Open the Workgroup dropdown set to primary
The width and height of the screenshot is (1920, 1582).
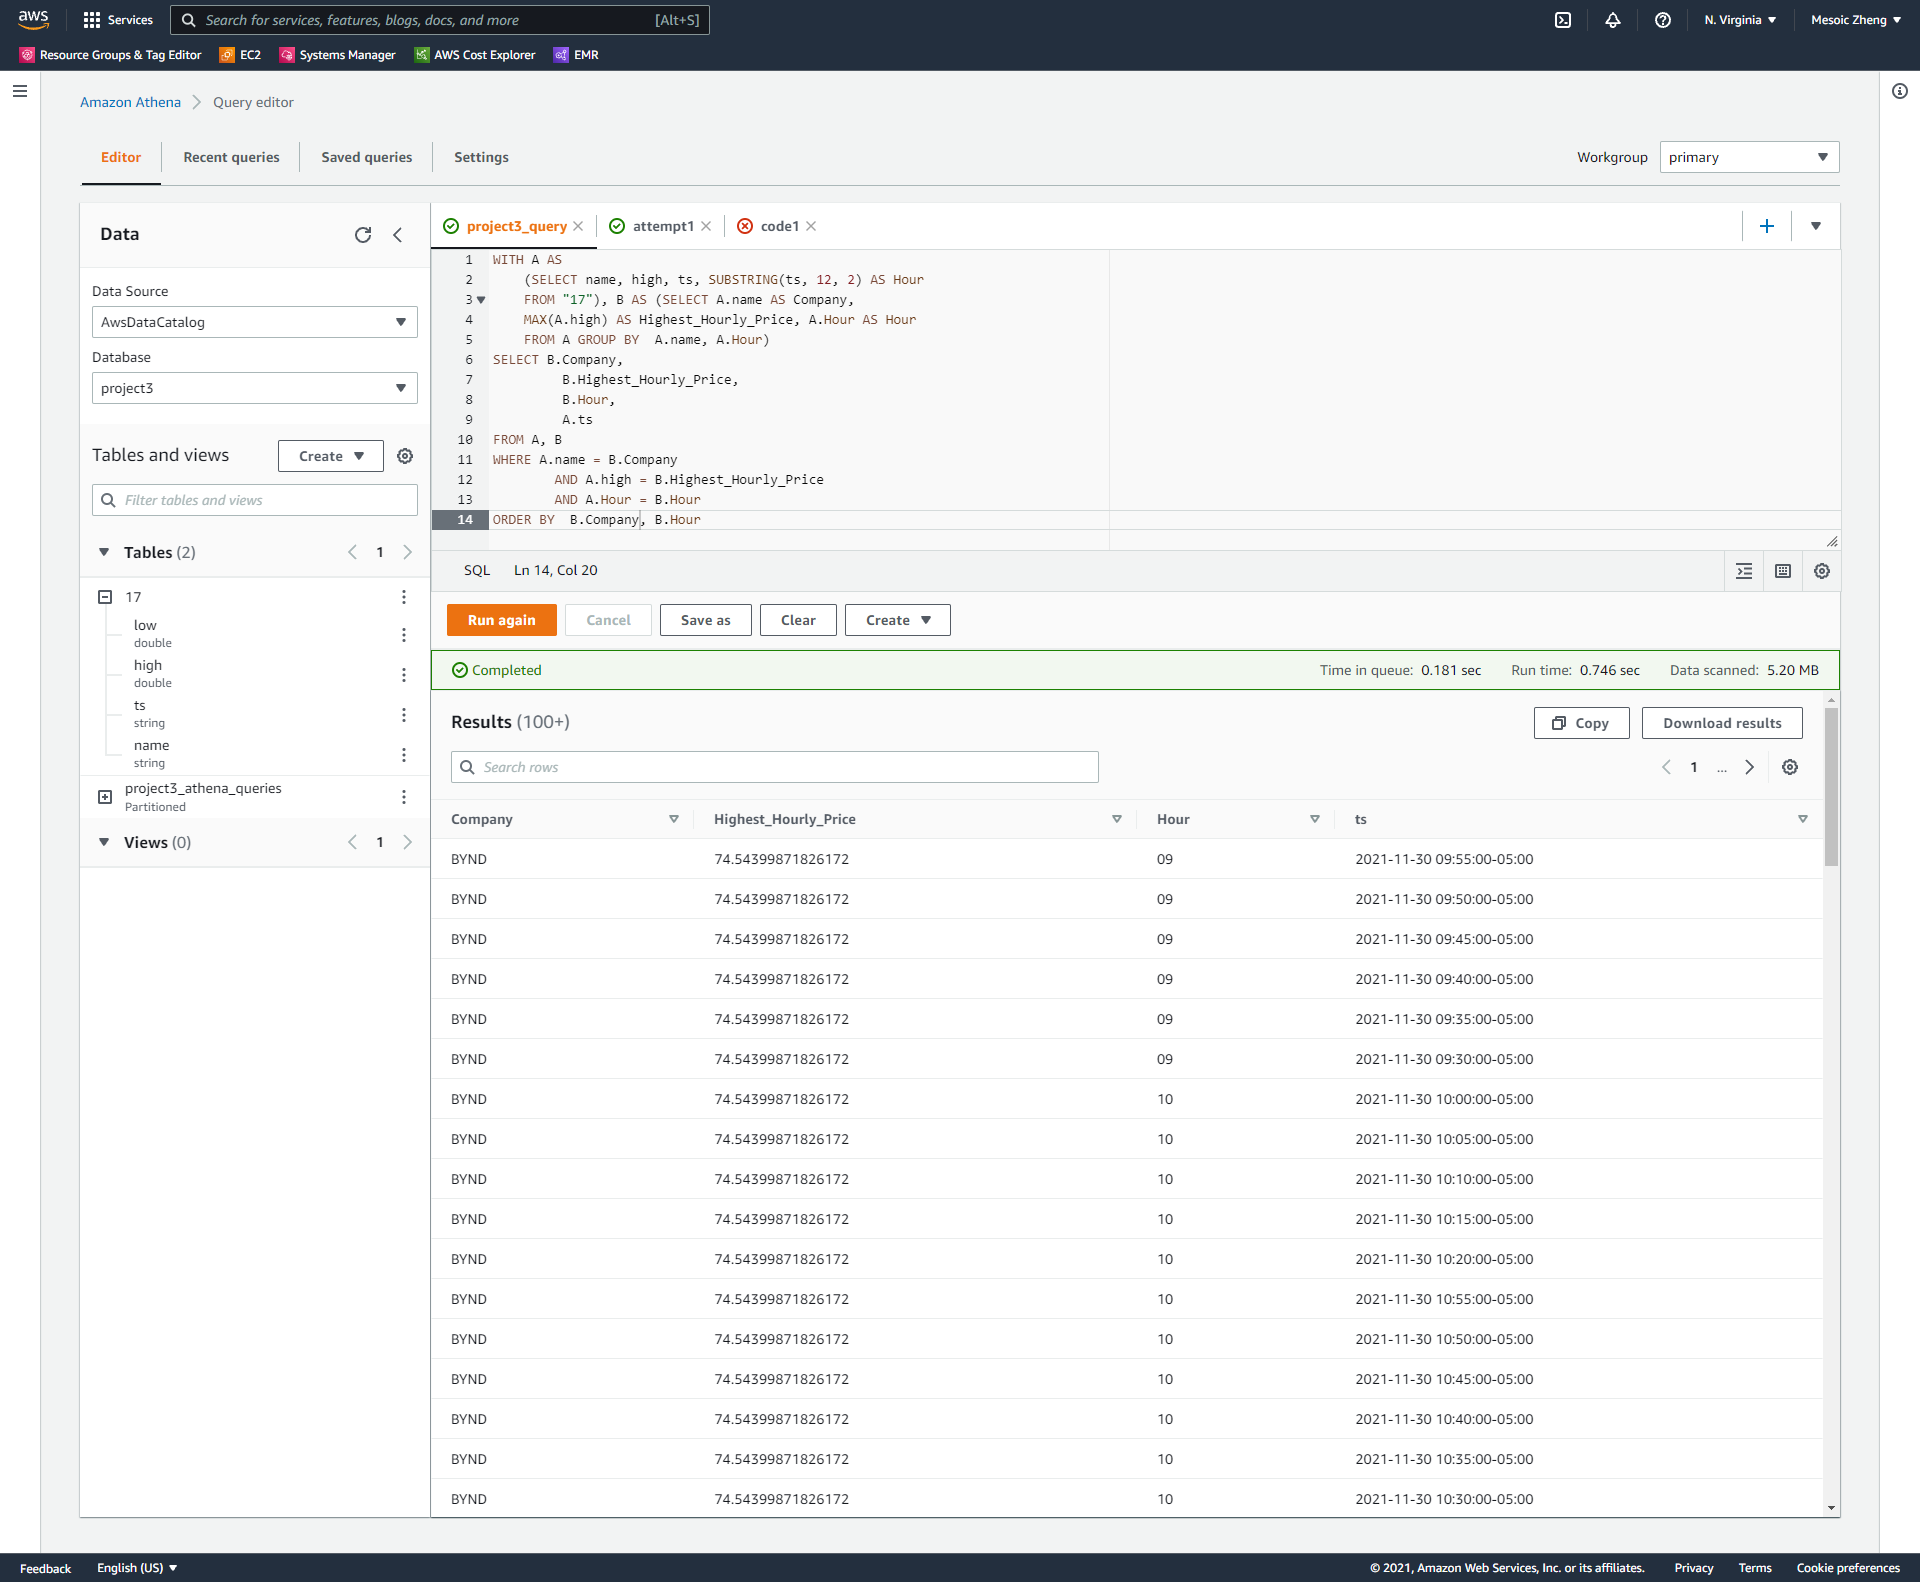1748,157
